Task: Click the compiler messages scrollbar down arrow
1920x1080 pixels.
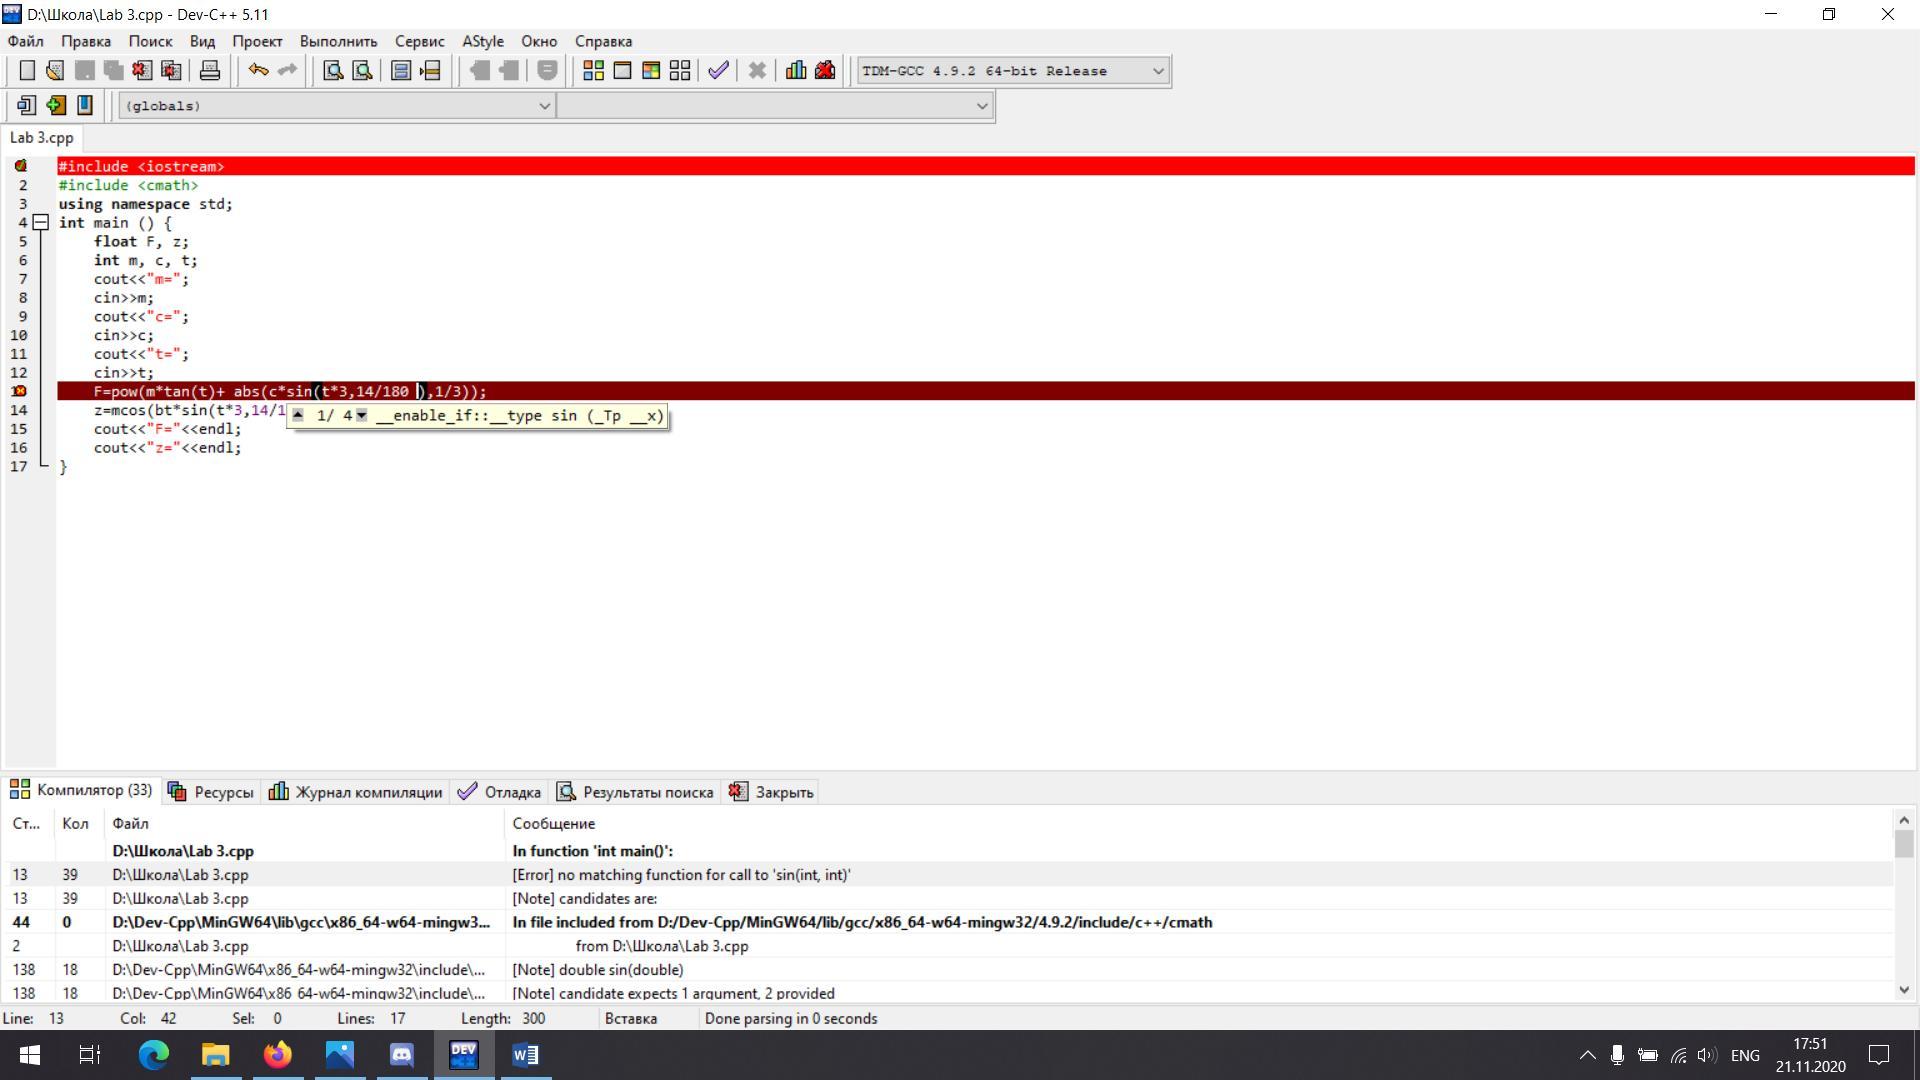Action: click(x=1903, y=990)
